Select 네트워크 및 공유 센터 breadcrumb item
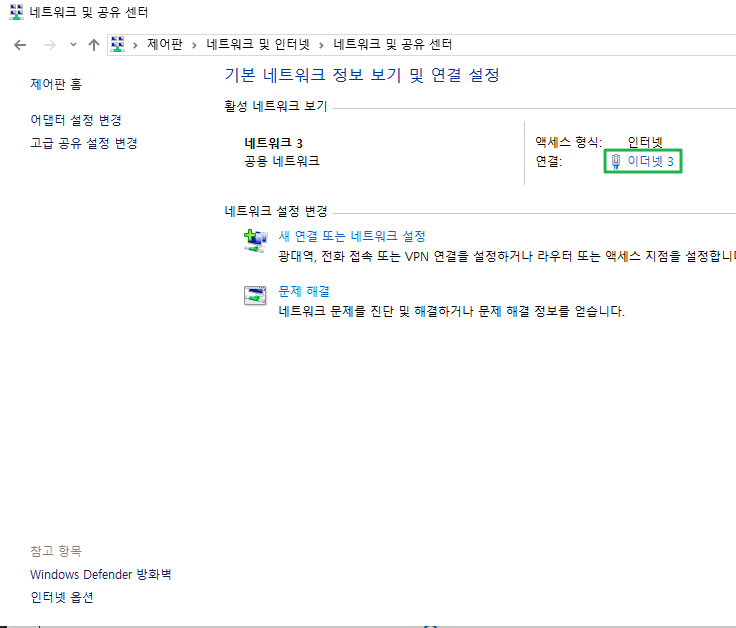The image size is (736, 628). (x=393, y=45)
